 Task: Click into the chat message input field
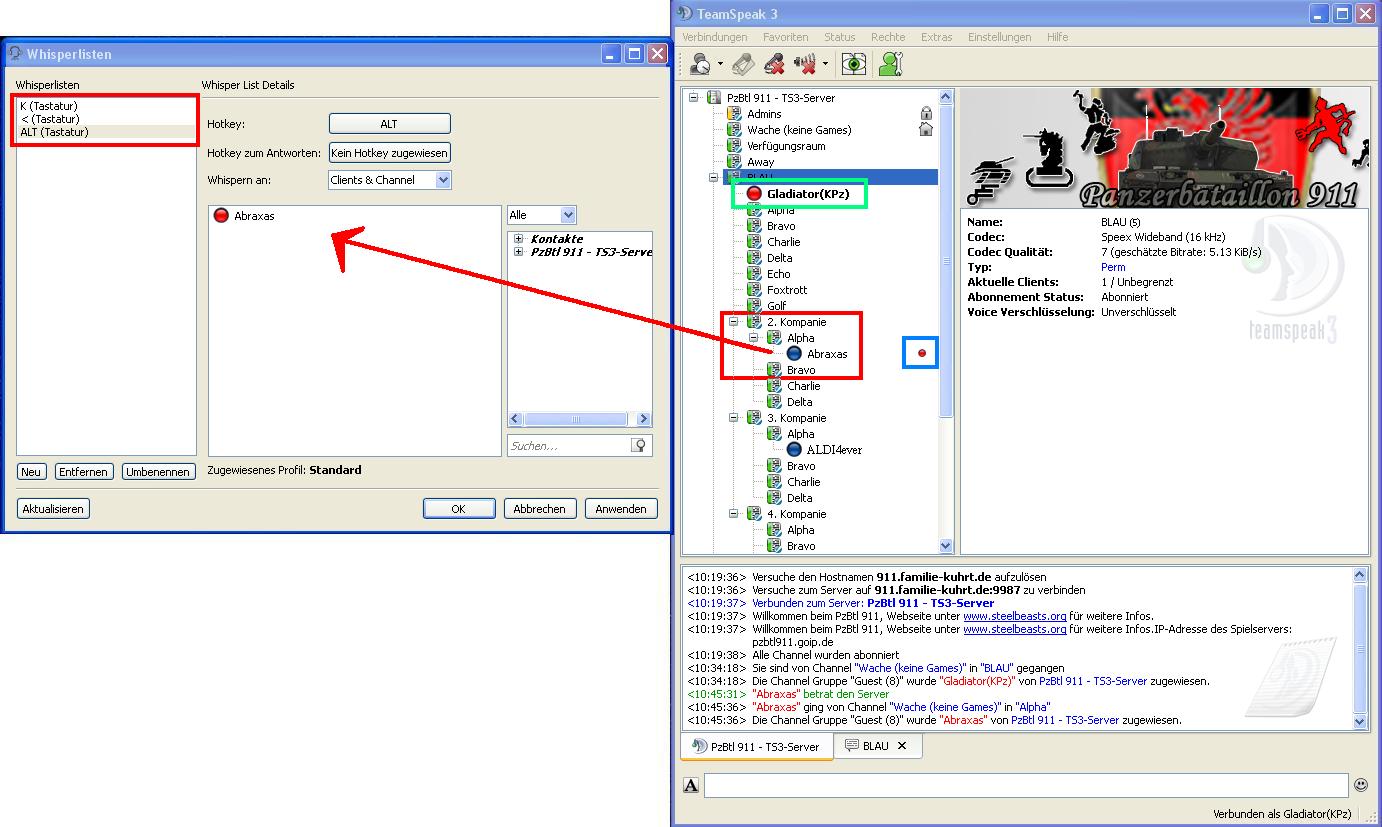pyautogui.click(x=1025, y=785)
